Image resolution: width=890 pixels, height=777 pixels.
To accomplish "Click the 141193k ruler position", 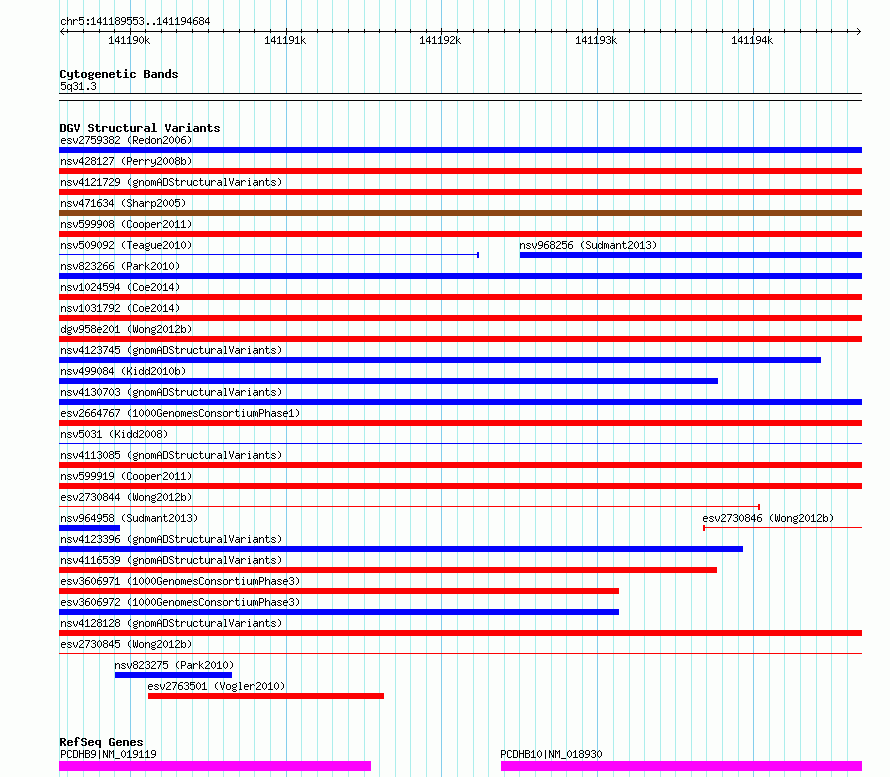I will tap(596, 40).
